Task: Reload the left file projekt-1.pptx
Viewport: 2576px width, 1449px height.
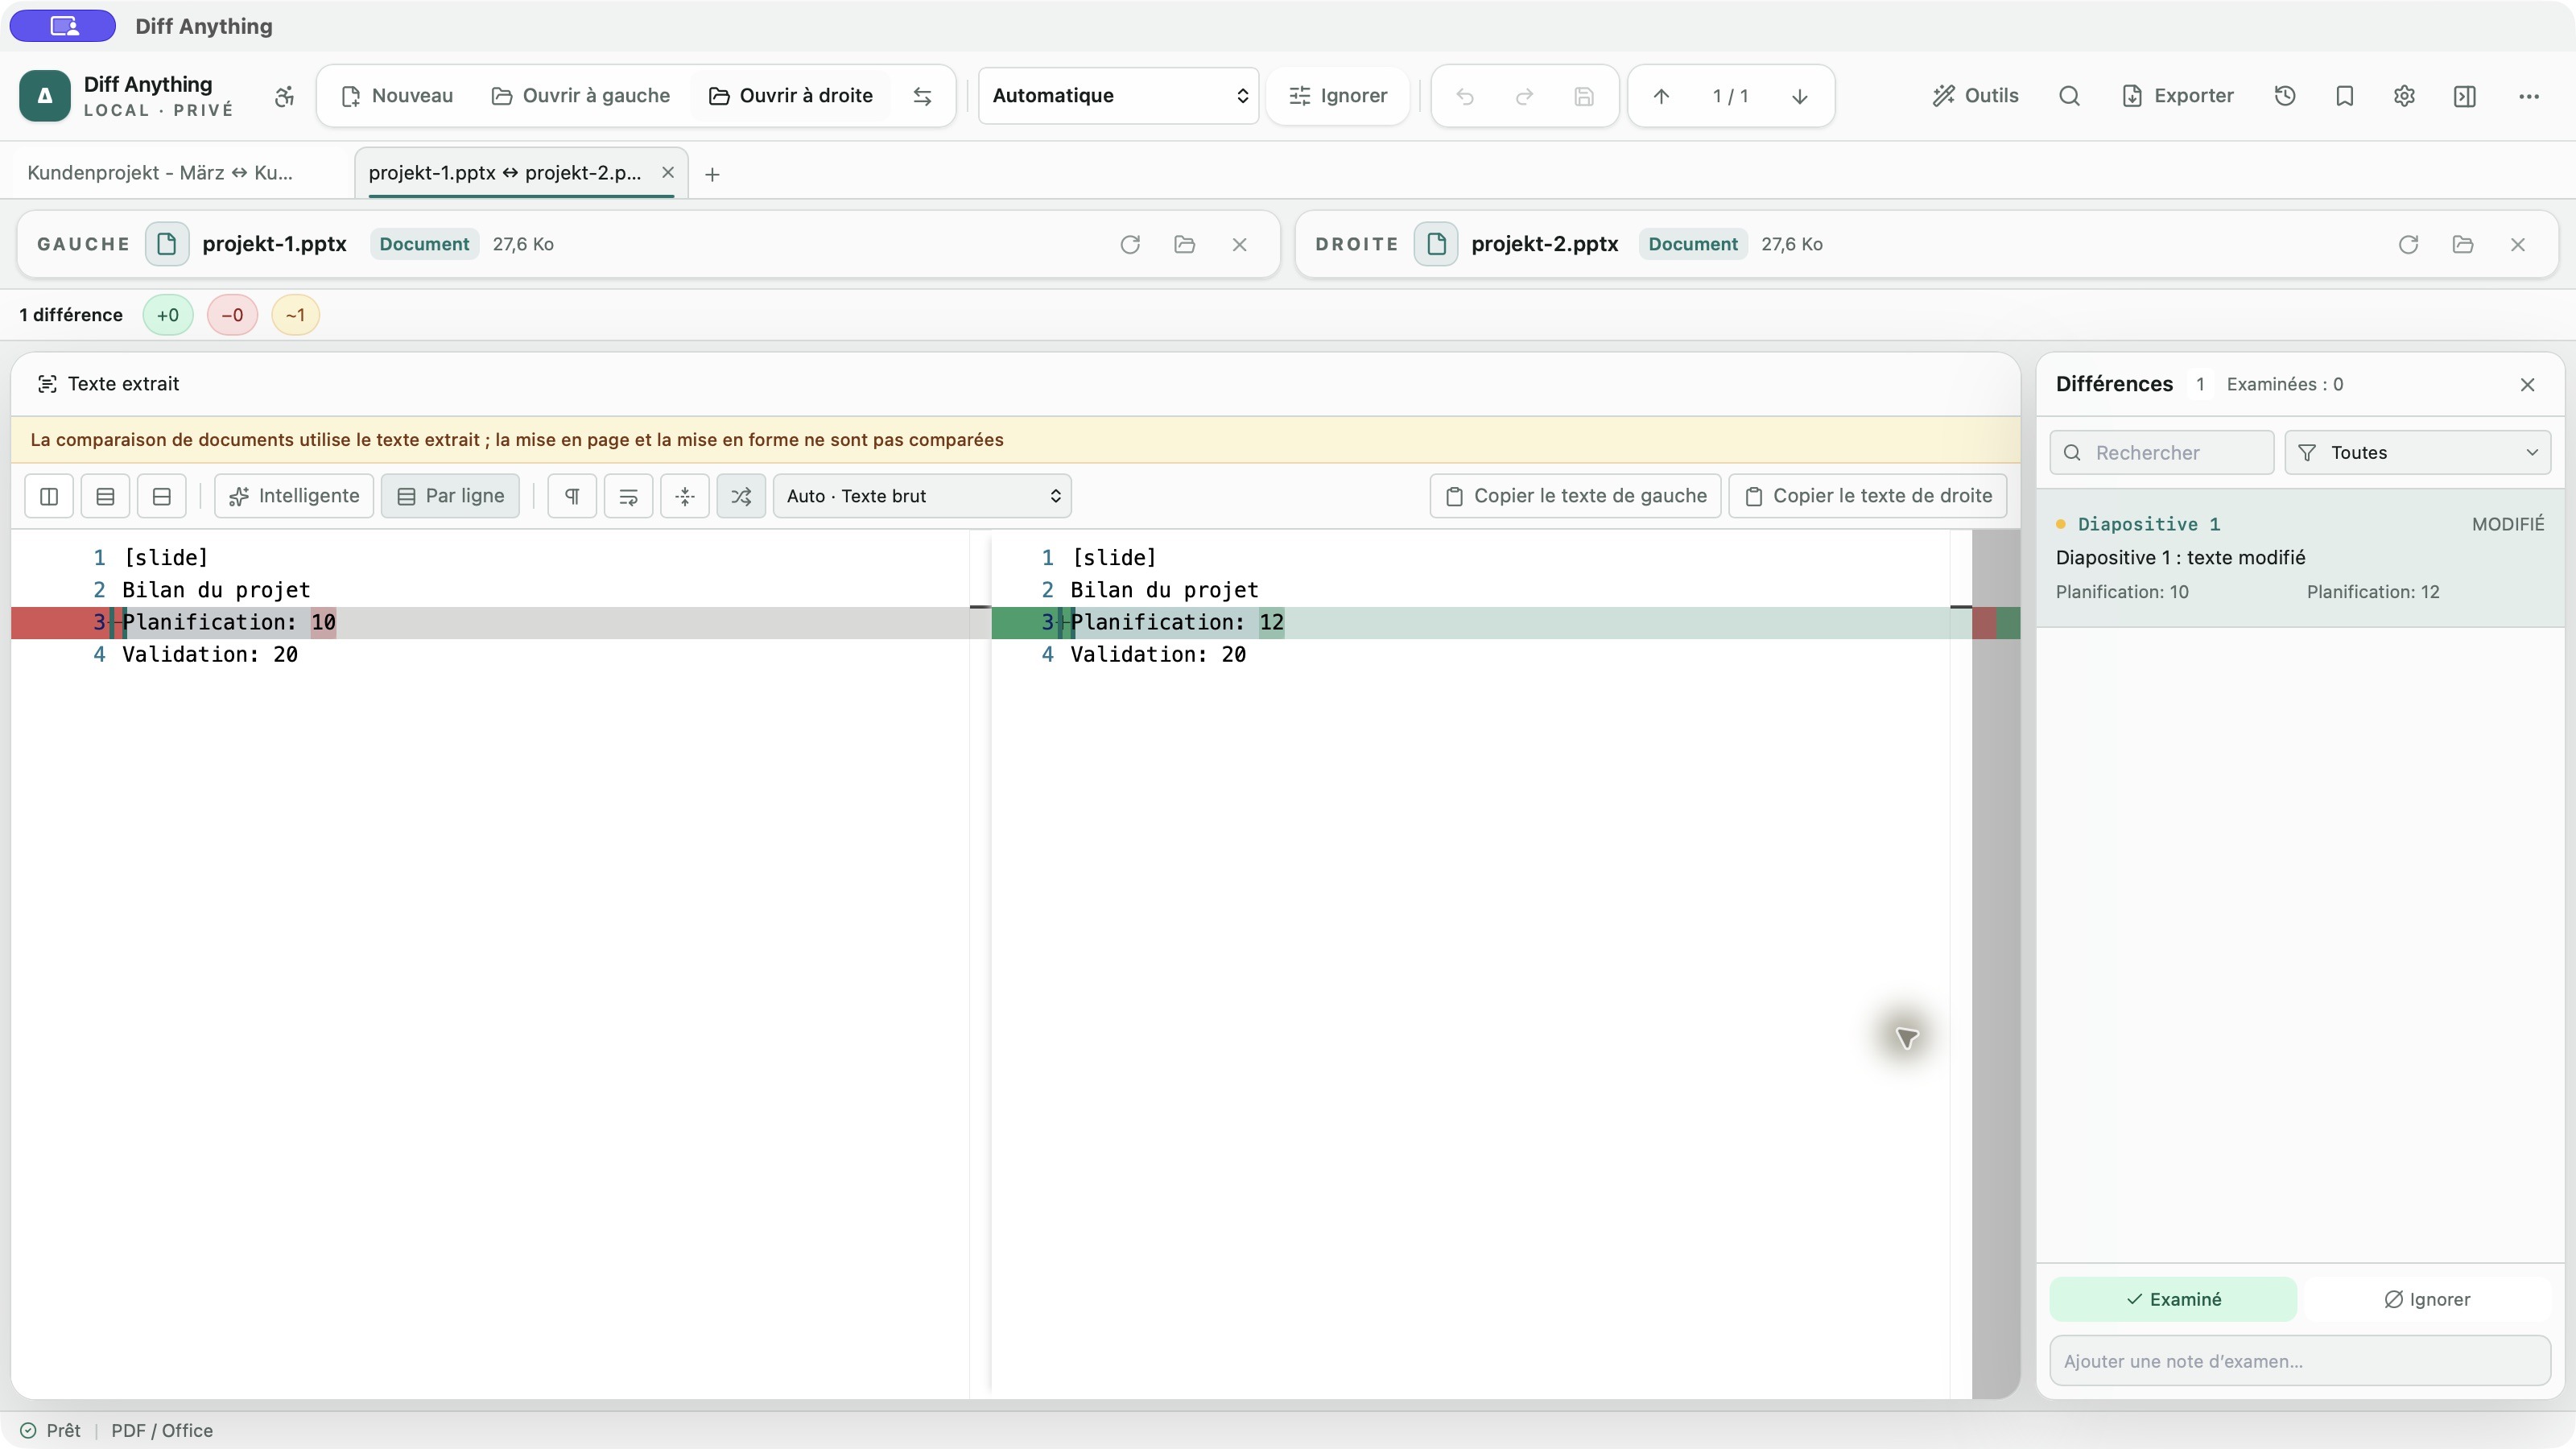Action: click(1130, 244)
